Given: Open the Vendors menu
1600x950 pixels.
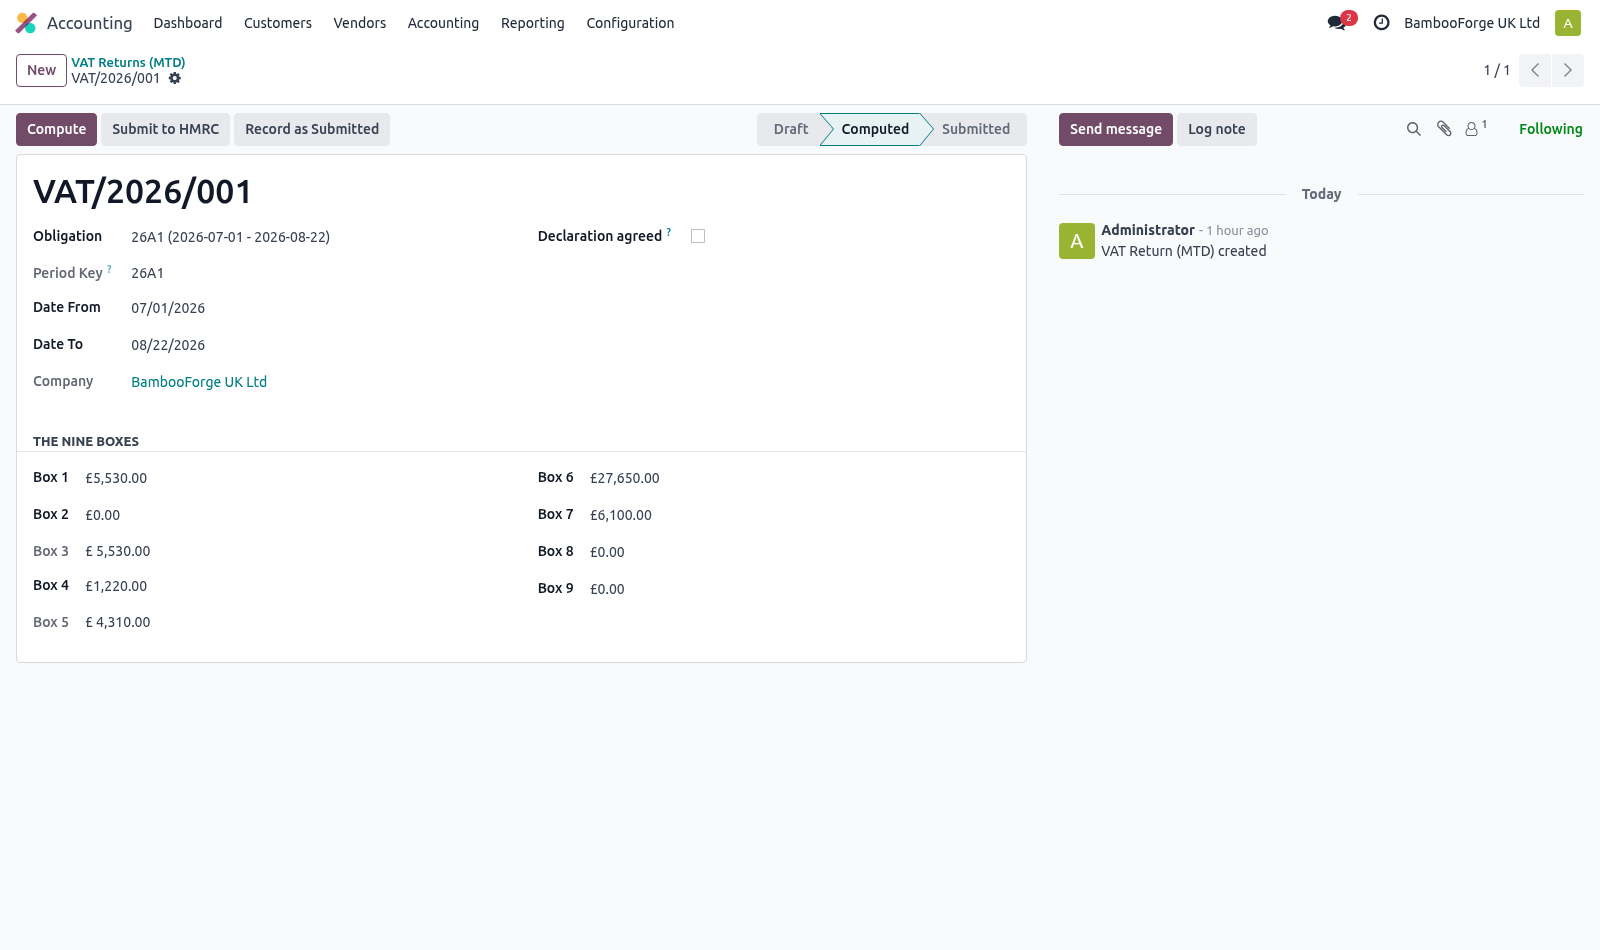Looking at the screenshot, I should [x=360, y=23].
